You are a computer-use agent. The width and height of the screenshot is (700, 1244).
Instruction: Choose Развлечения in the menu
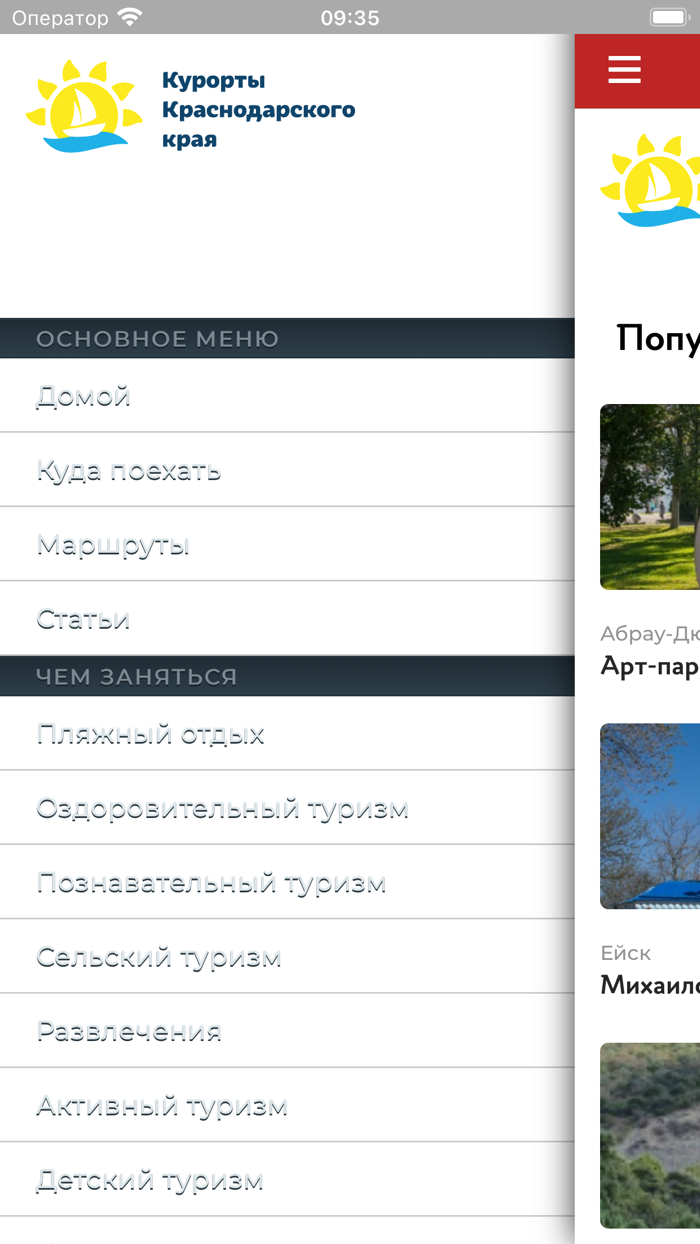coord(287,1031)
